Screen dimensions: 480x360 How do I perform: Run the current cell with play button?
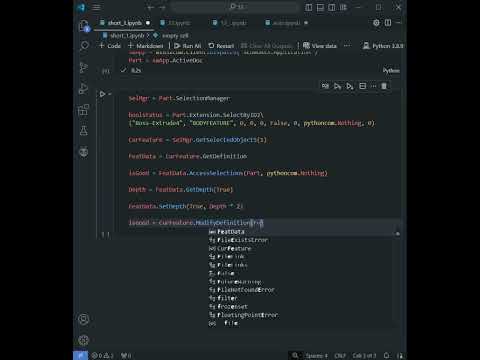pos(103,94)
